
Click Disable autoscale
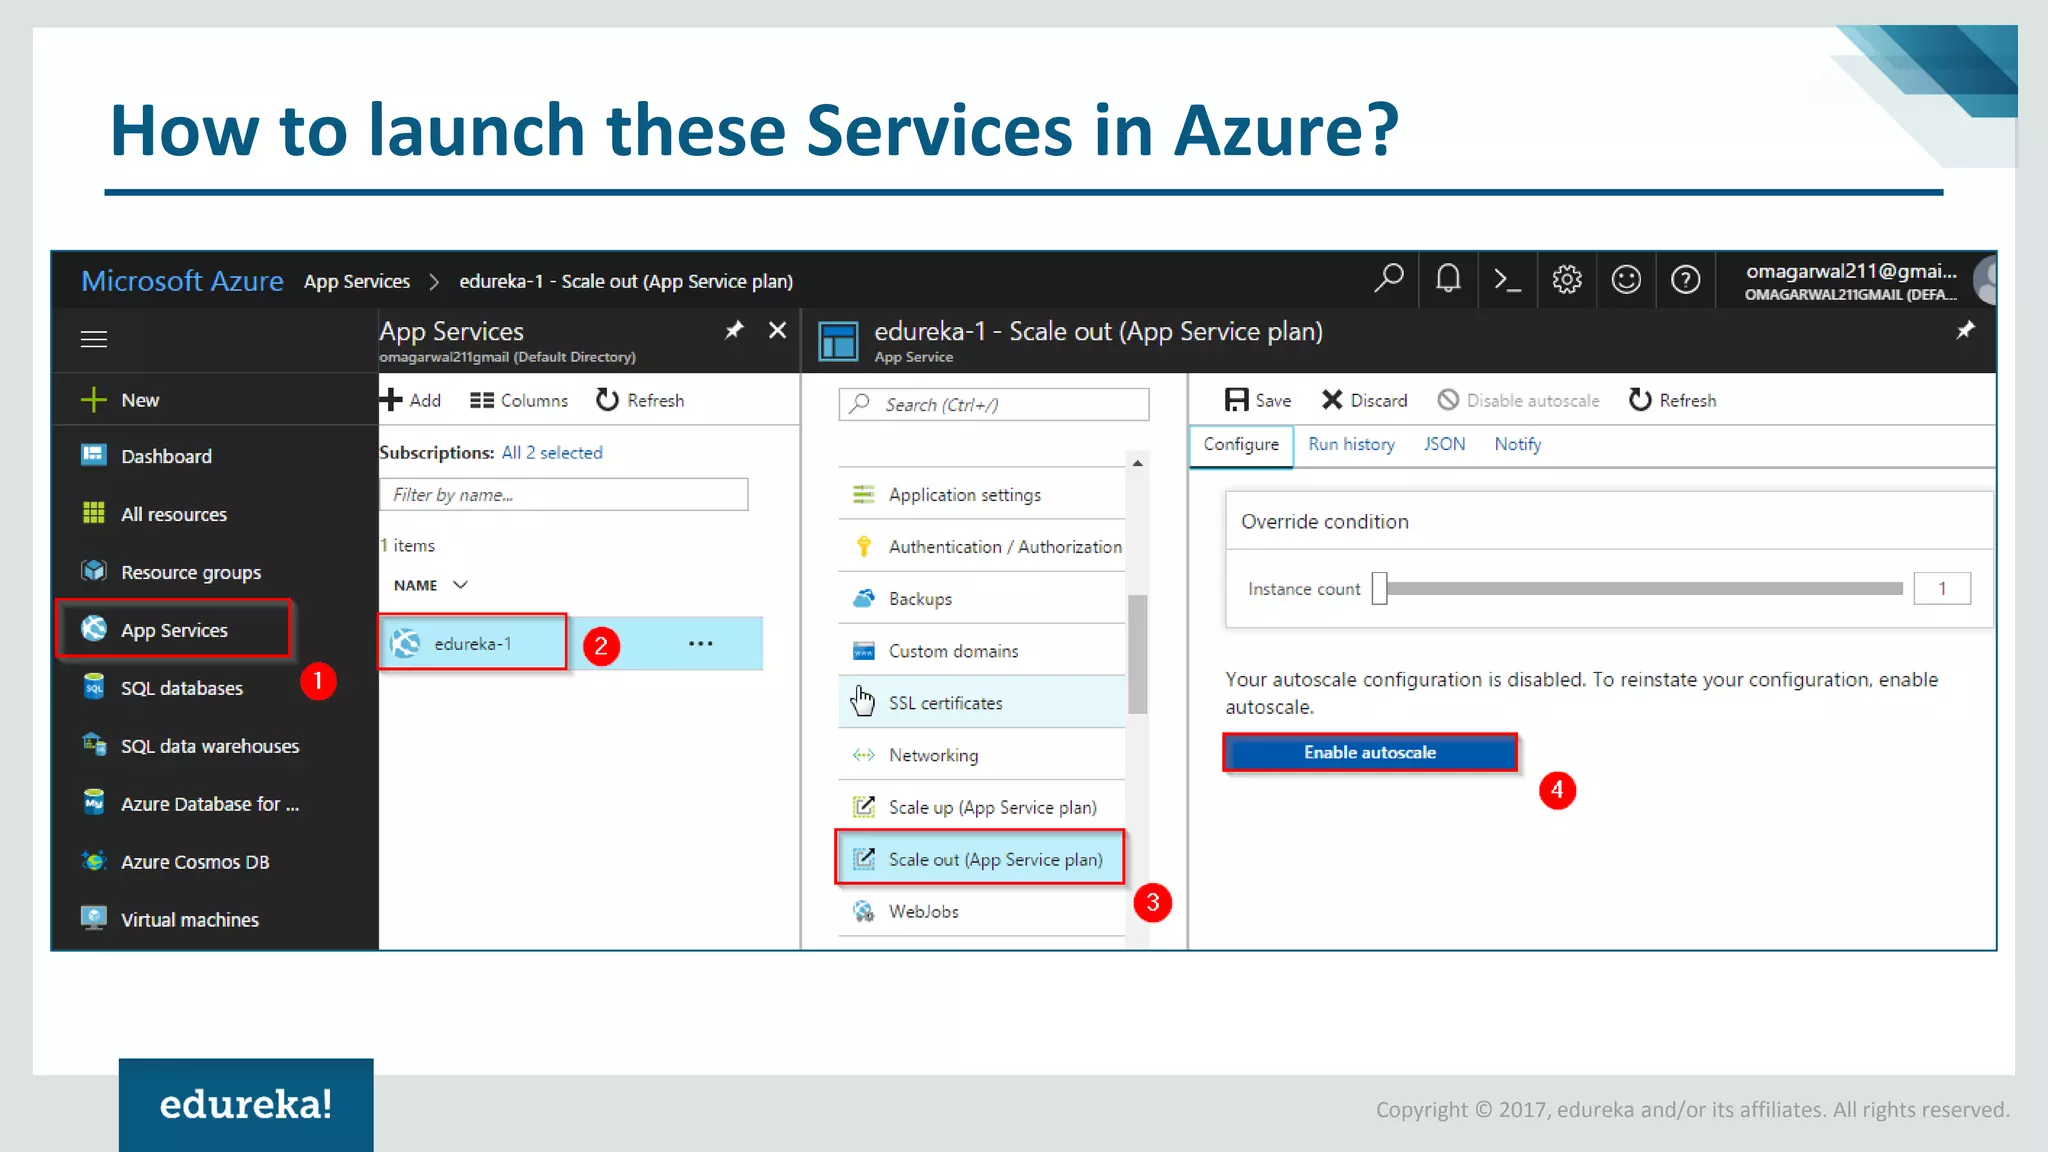(x=1518, y=400)
